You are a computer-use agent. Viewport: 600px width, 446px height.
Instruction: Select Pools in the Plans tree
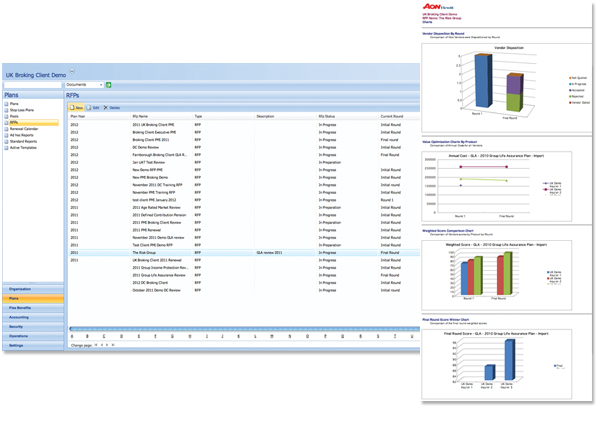(15, 116)
